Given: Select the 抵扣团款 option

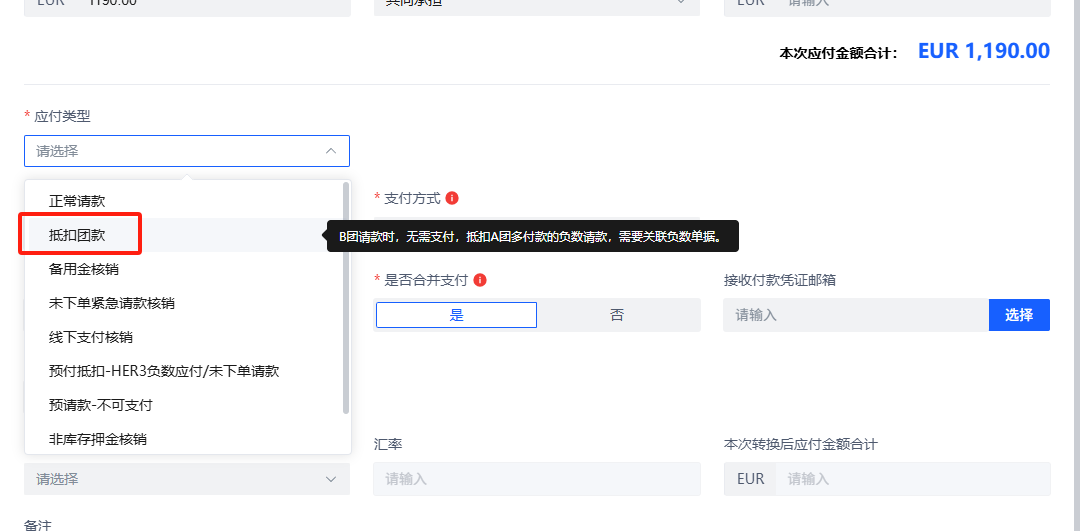Looking at the screenshot, I should (77, 235).
